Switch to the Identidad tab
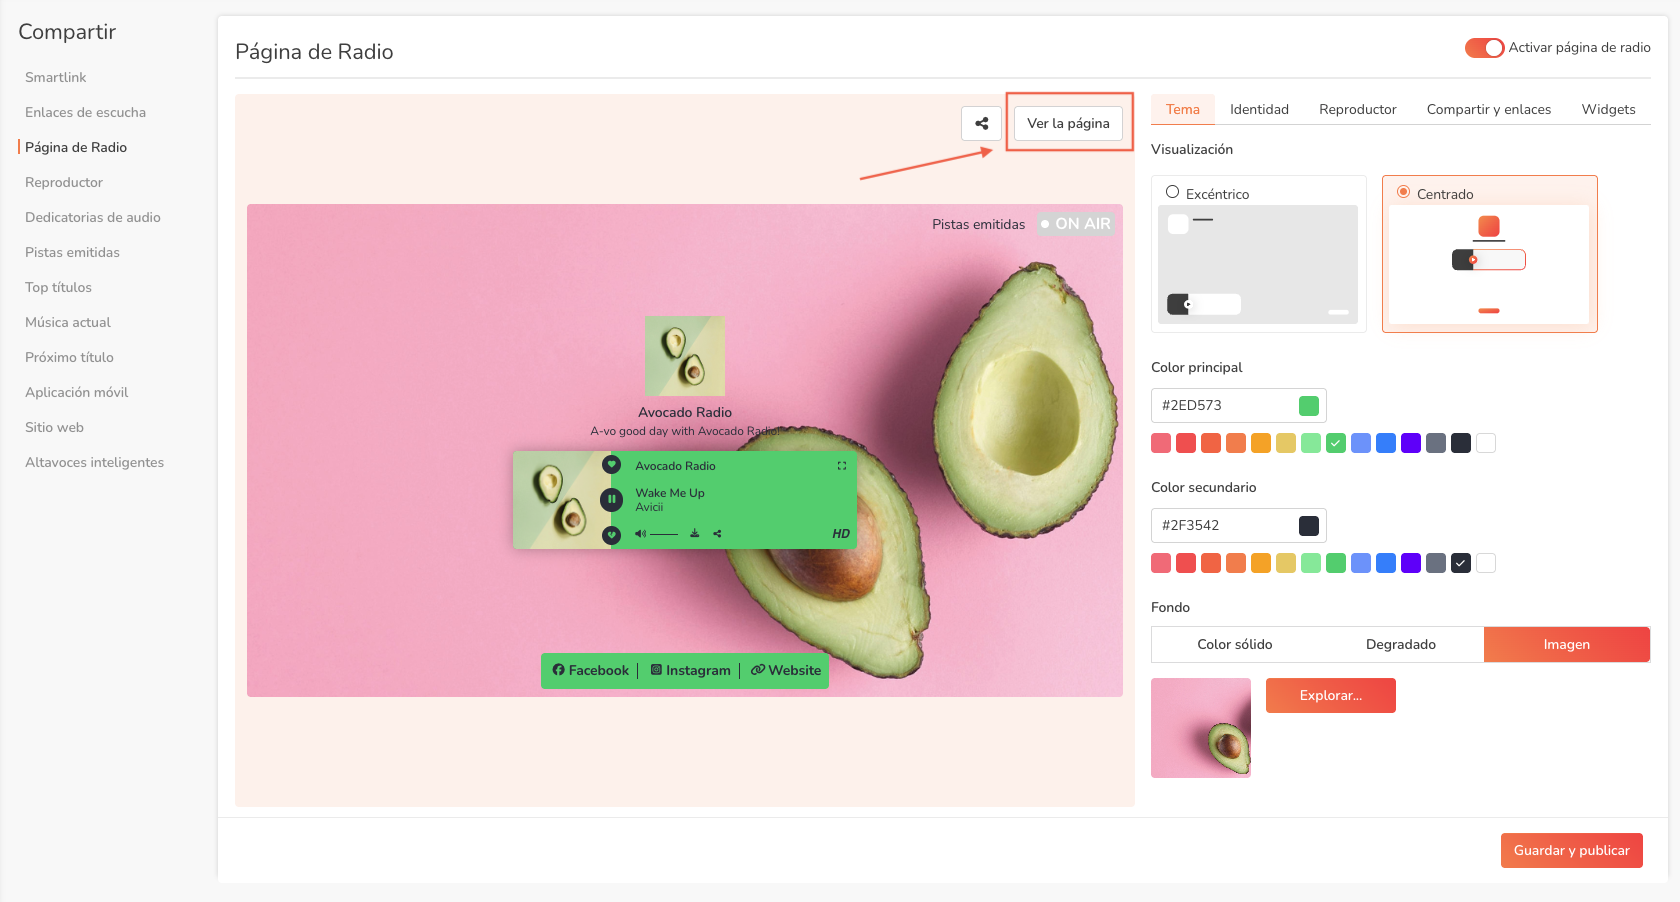Screen dimensions: 1680x902 pos(1259,110)
